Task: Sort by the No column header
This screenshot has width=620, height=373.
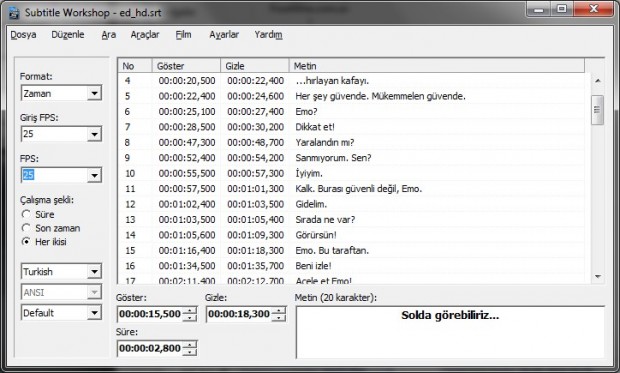Action: pyautogui.click(x=135, y=66)
